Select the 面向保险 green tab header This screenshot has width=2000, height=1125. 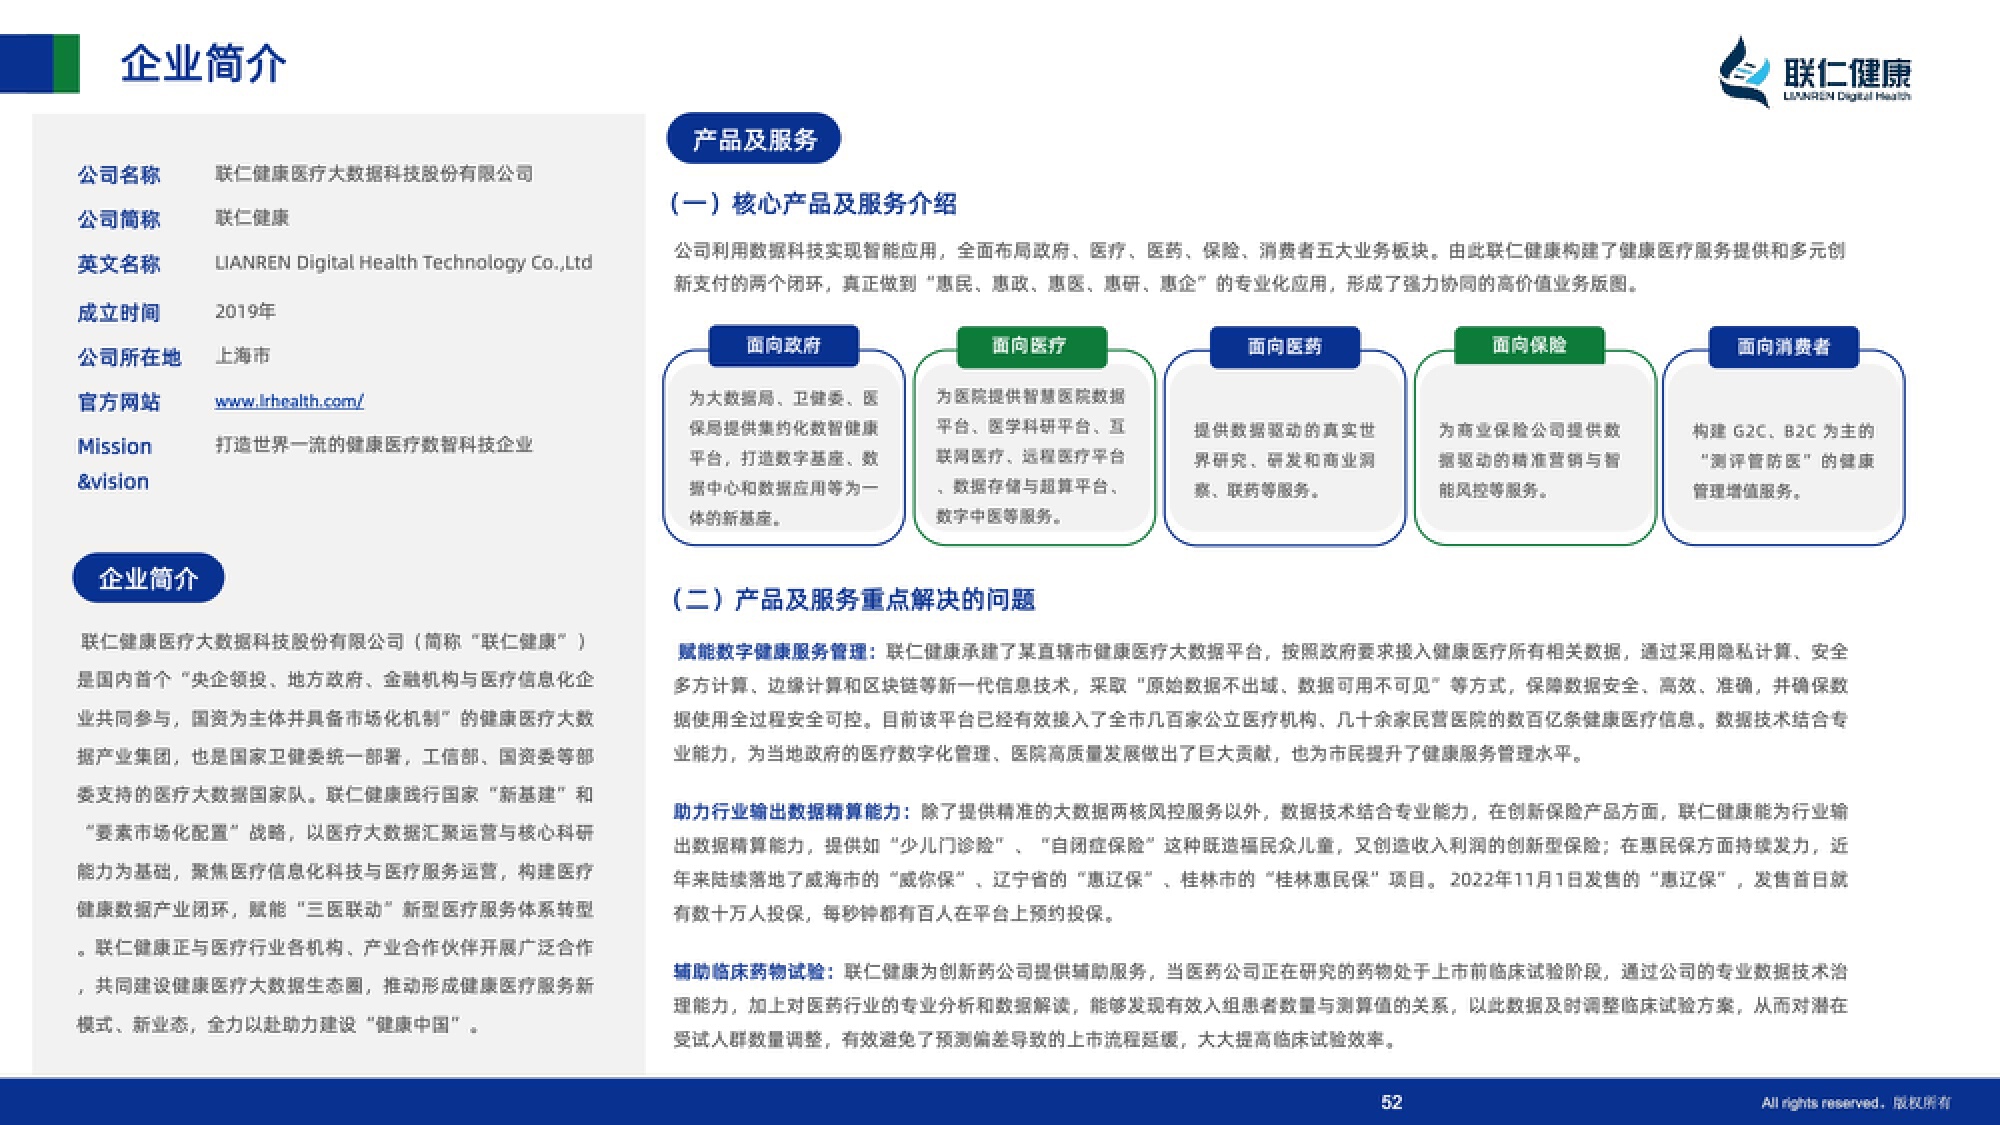coord(1529,345)
